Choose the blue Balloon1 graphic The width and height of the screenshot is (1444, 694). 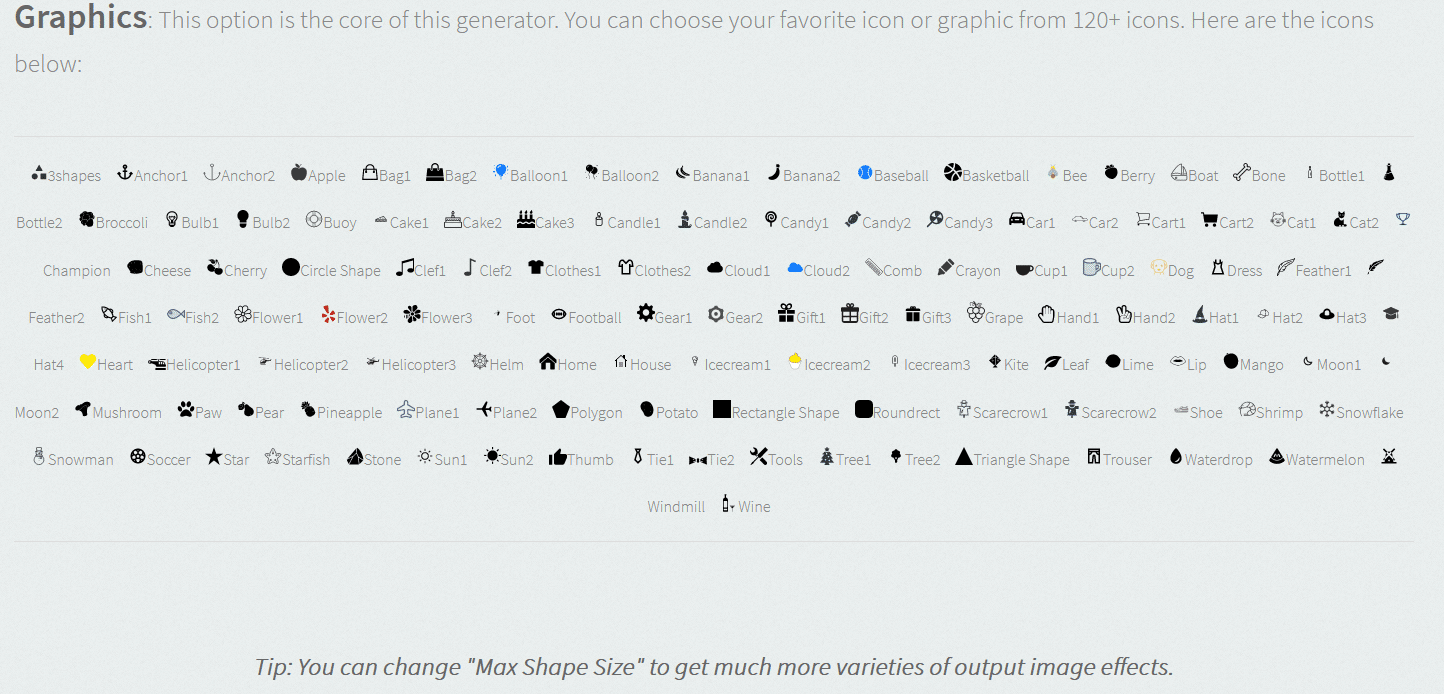pos(500,172)
